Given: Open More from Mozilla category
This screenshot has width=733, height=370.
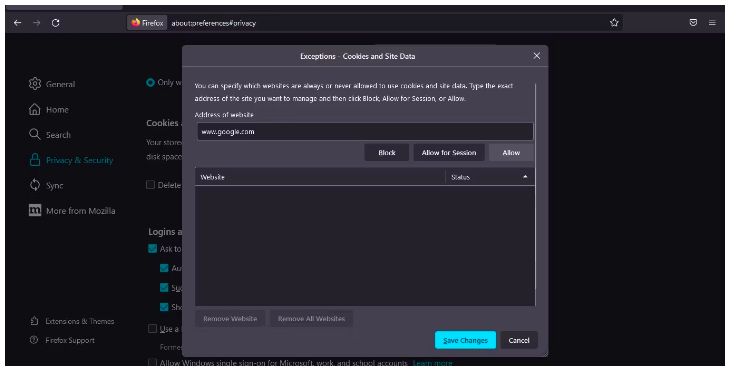Looking at the screenshot, I should pyautogui.click(x=80, y=211).
